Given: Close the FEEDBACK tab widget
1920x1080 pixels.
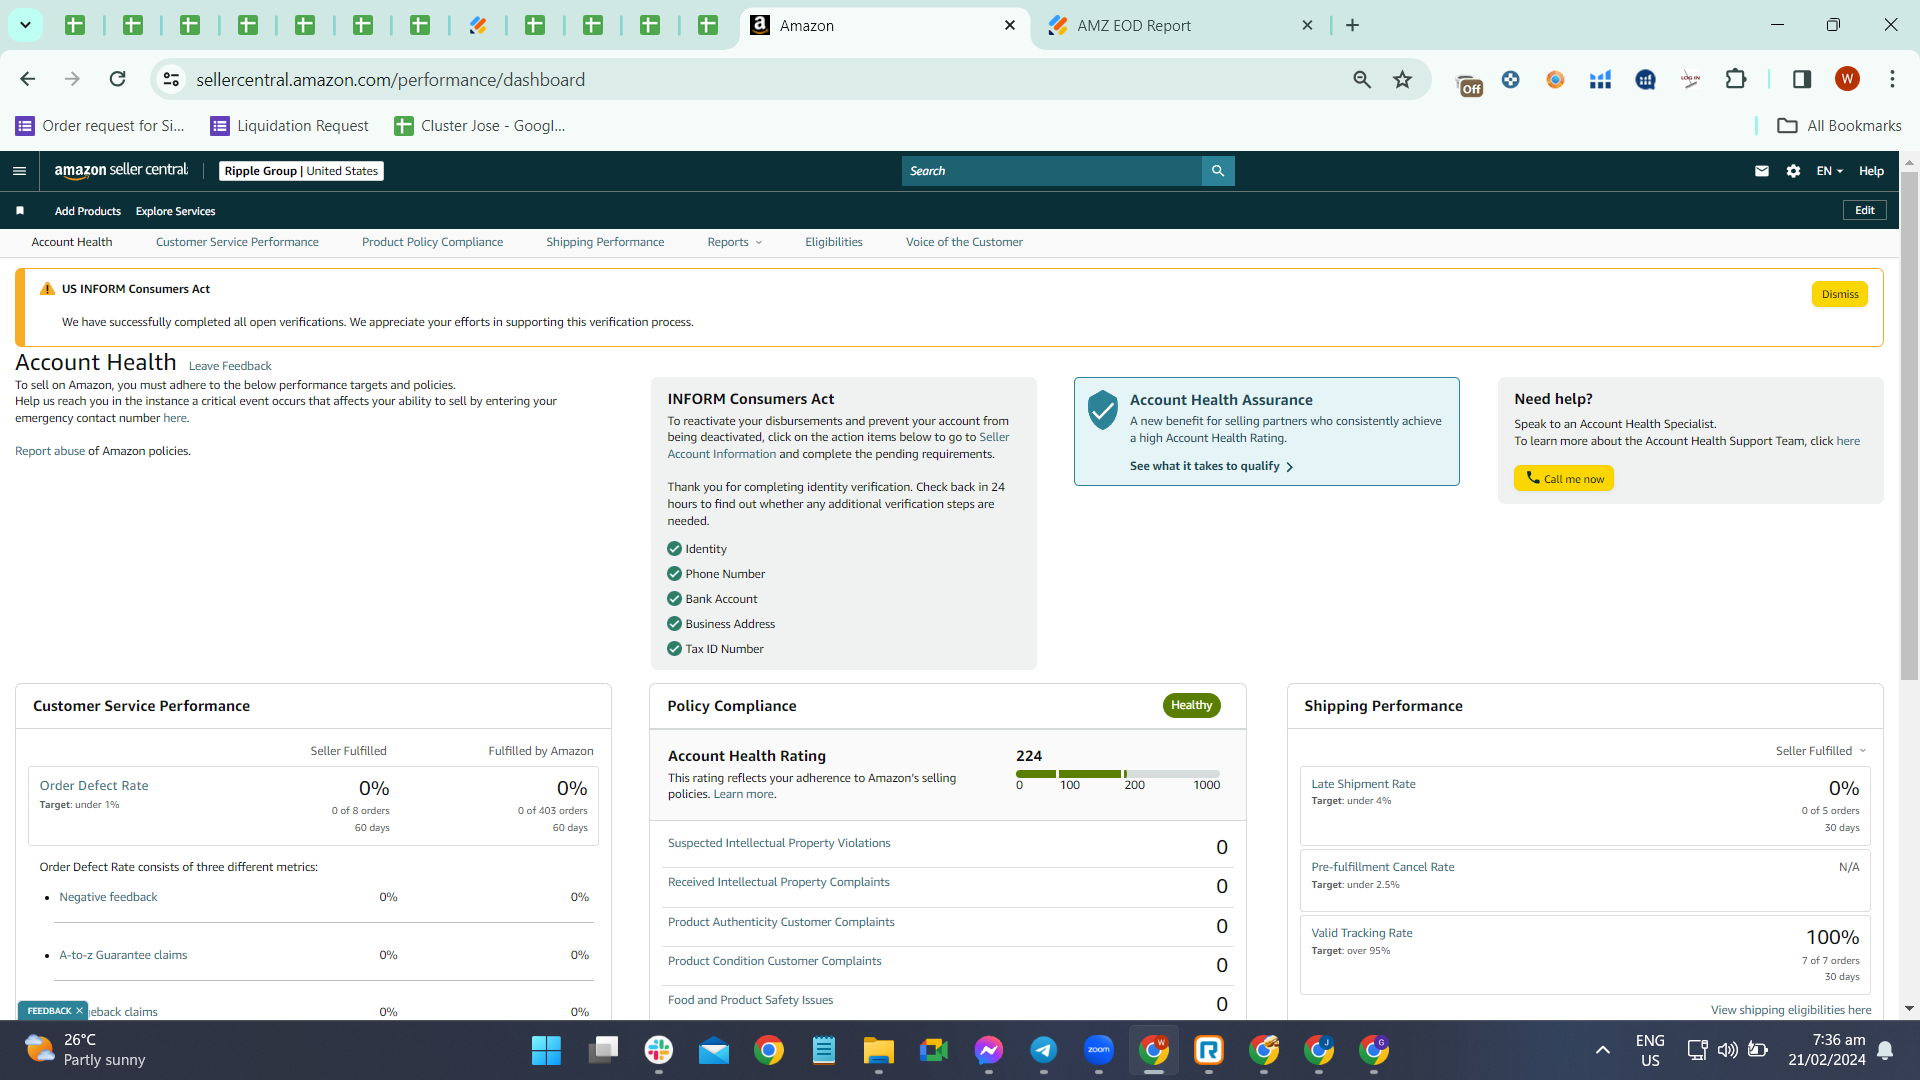Looking at the screenshot, I should [x=79, y=1011].
